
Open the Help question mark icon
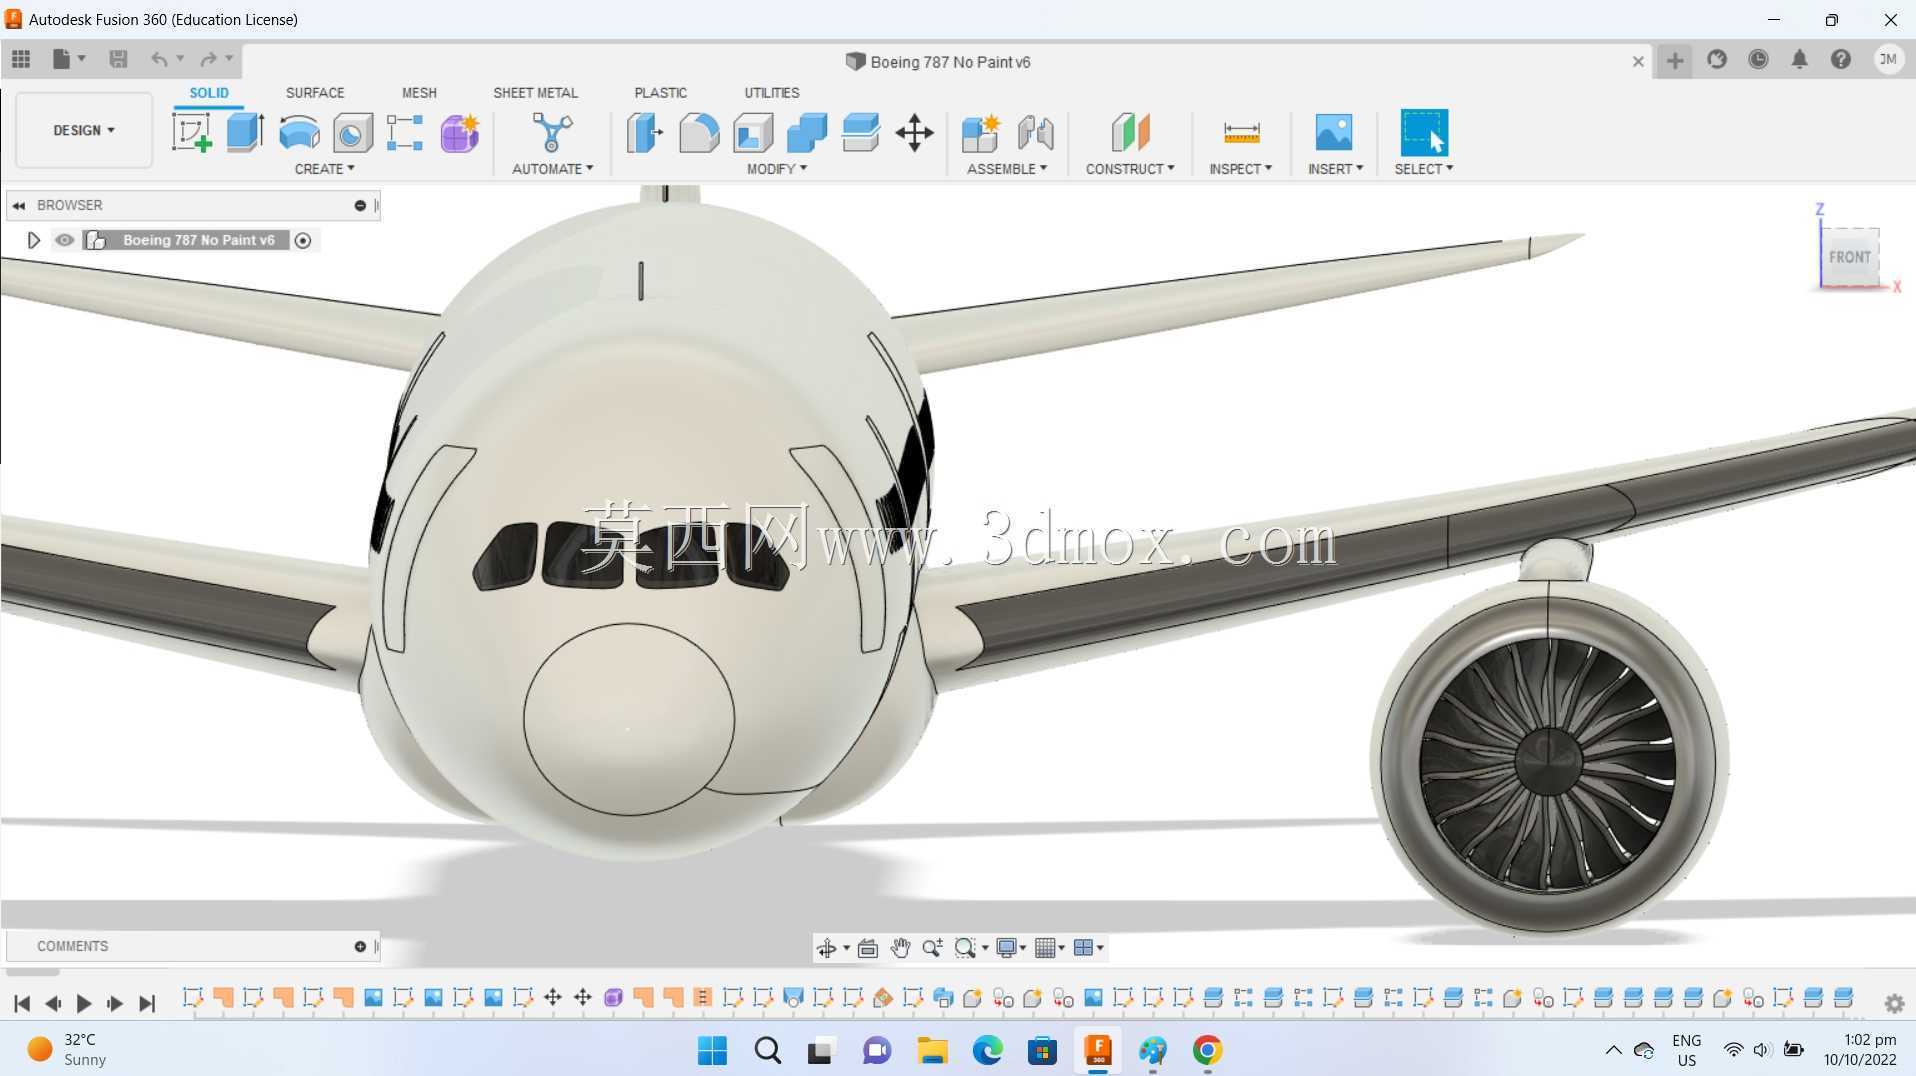pyautogui.click(x=1841, y=60)
